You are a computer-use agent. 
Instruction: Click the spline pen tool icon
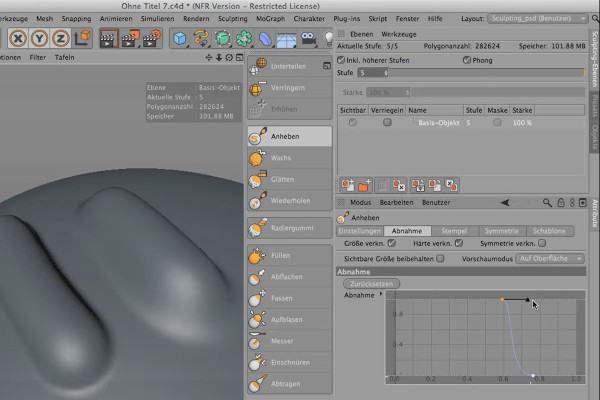201,38
